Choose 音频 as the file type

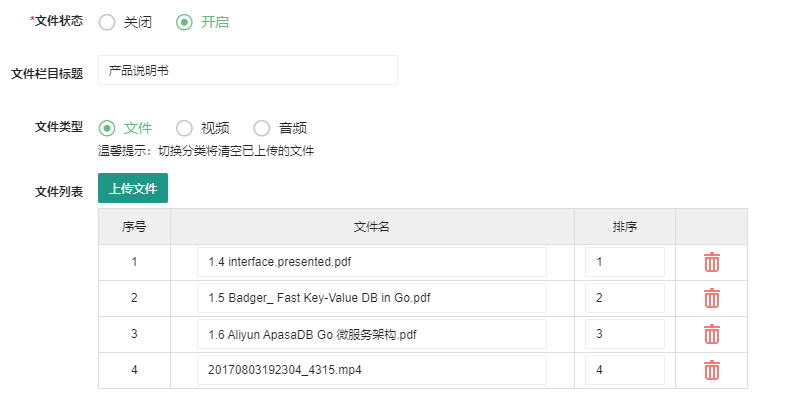click(262, 128)
